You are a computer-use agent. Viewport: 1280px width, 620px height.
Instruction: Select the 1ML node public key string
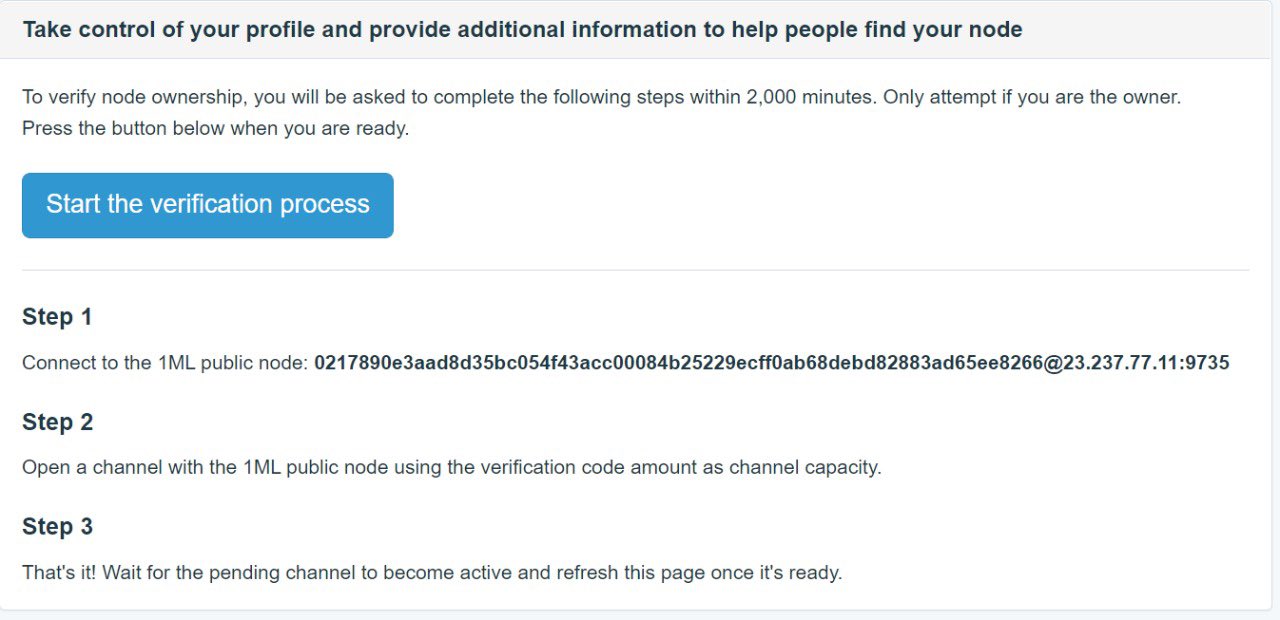[x=678, y=363]
